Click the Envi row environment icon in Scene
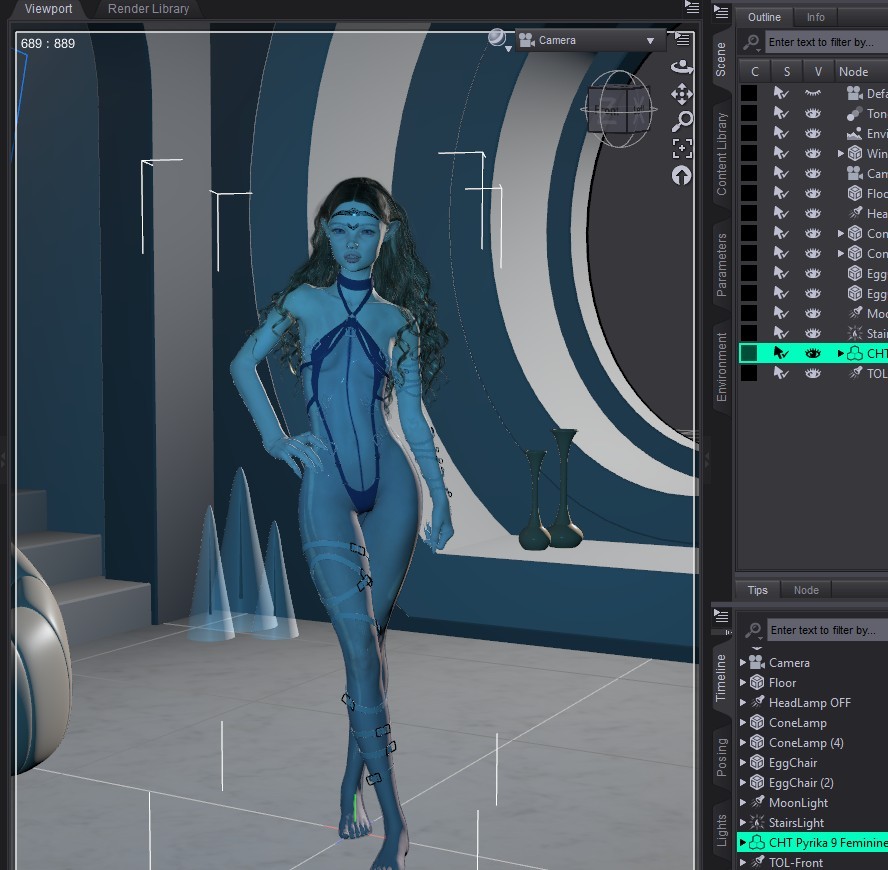The image size is (888, 870). [x=855, y=134]
